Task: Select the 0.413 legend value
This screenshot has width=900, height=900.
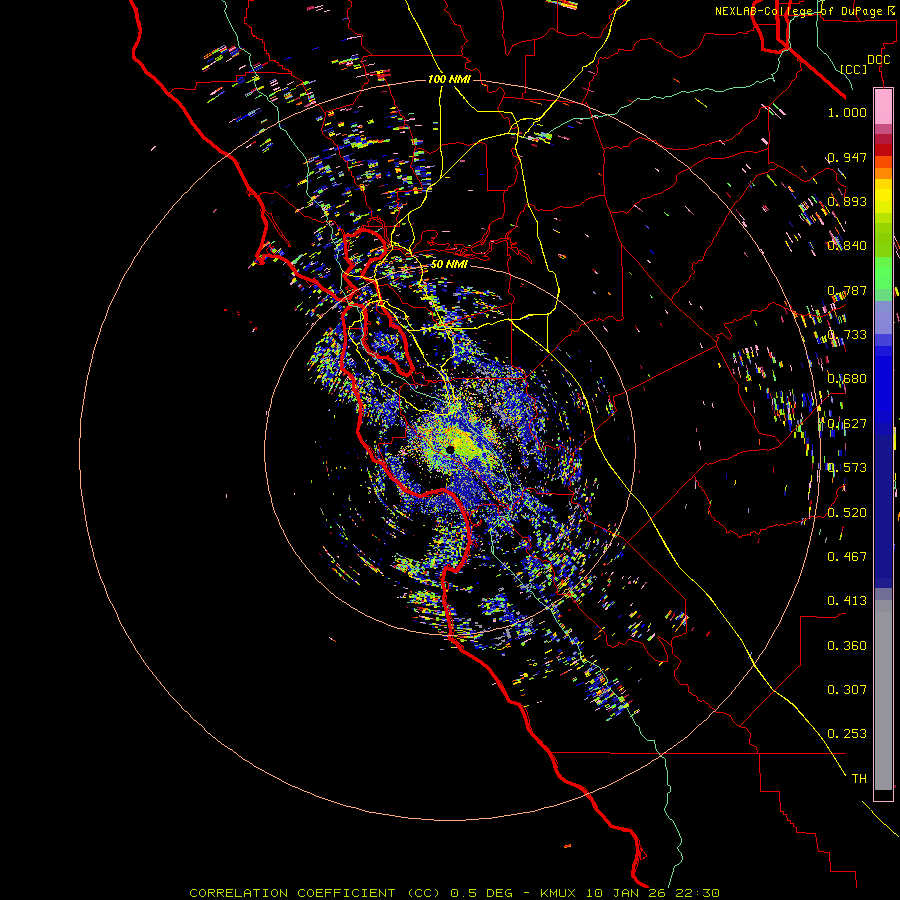Action: click(x=847, y=601)
